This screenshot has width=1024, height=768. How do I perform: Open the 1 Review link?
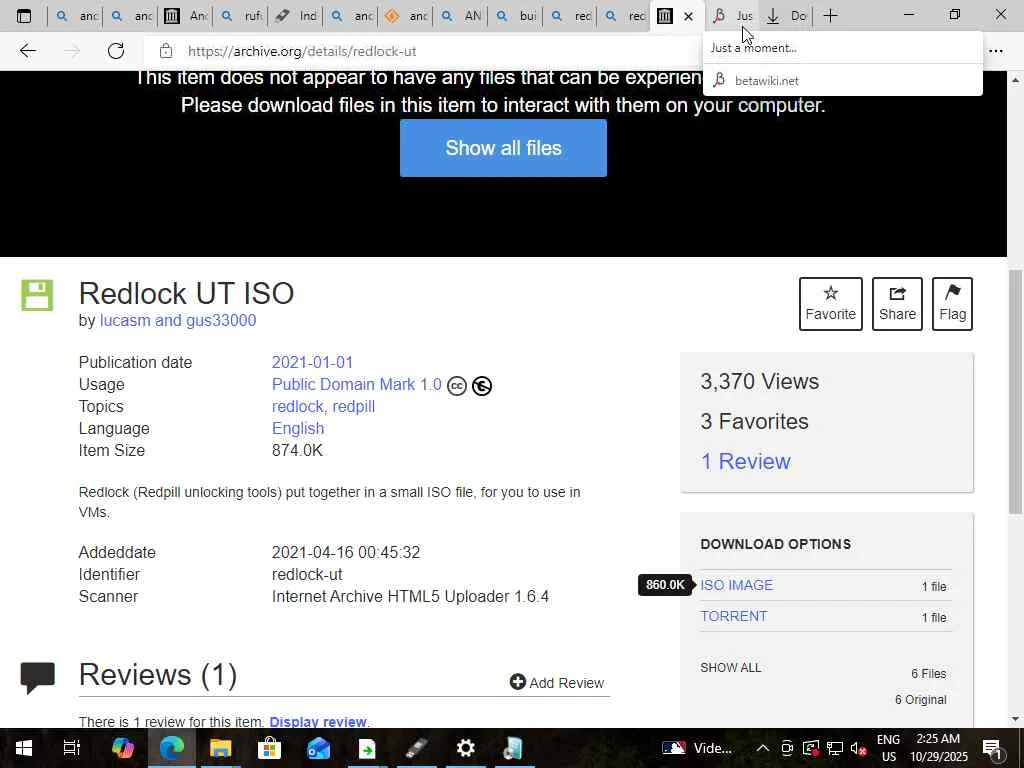(745, 462)
